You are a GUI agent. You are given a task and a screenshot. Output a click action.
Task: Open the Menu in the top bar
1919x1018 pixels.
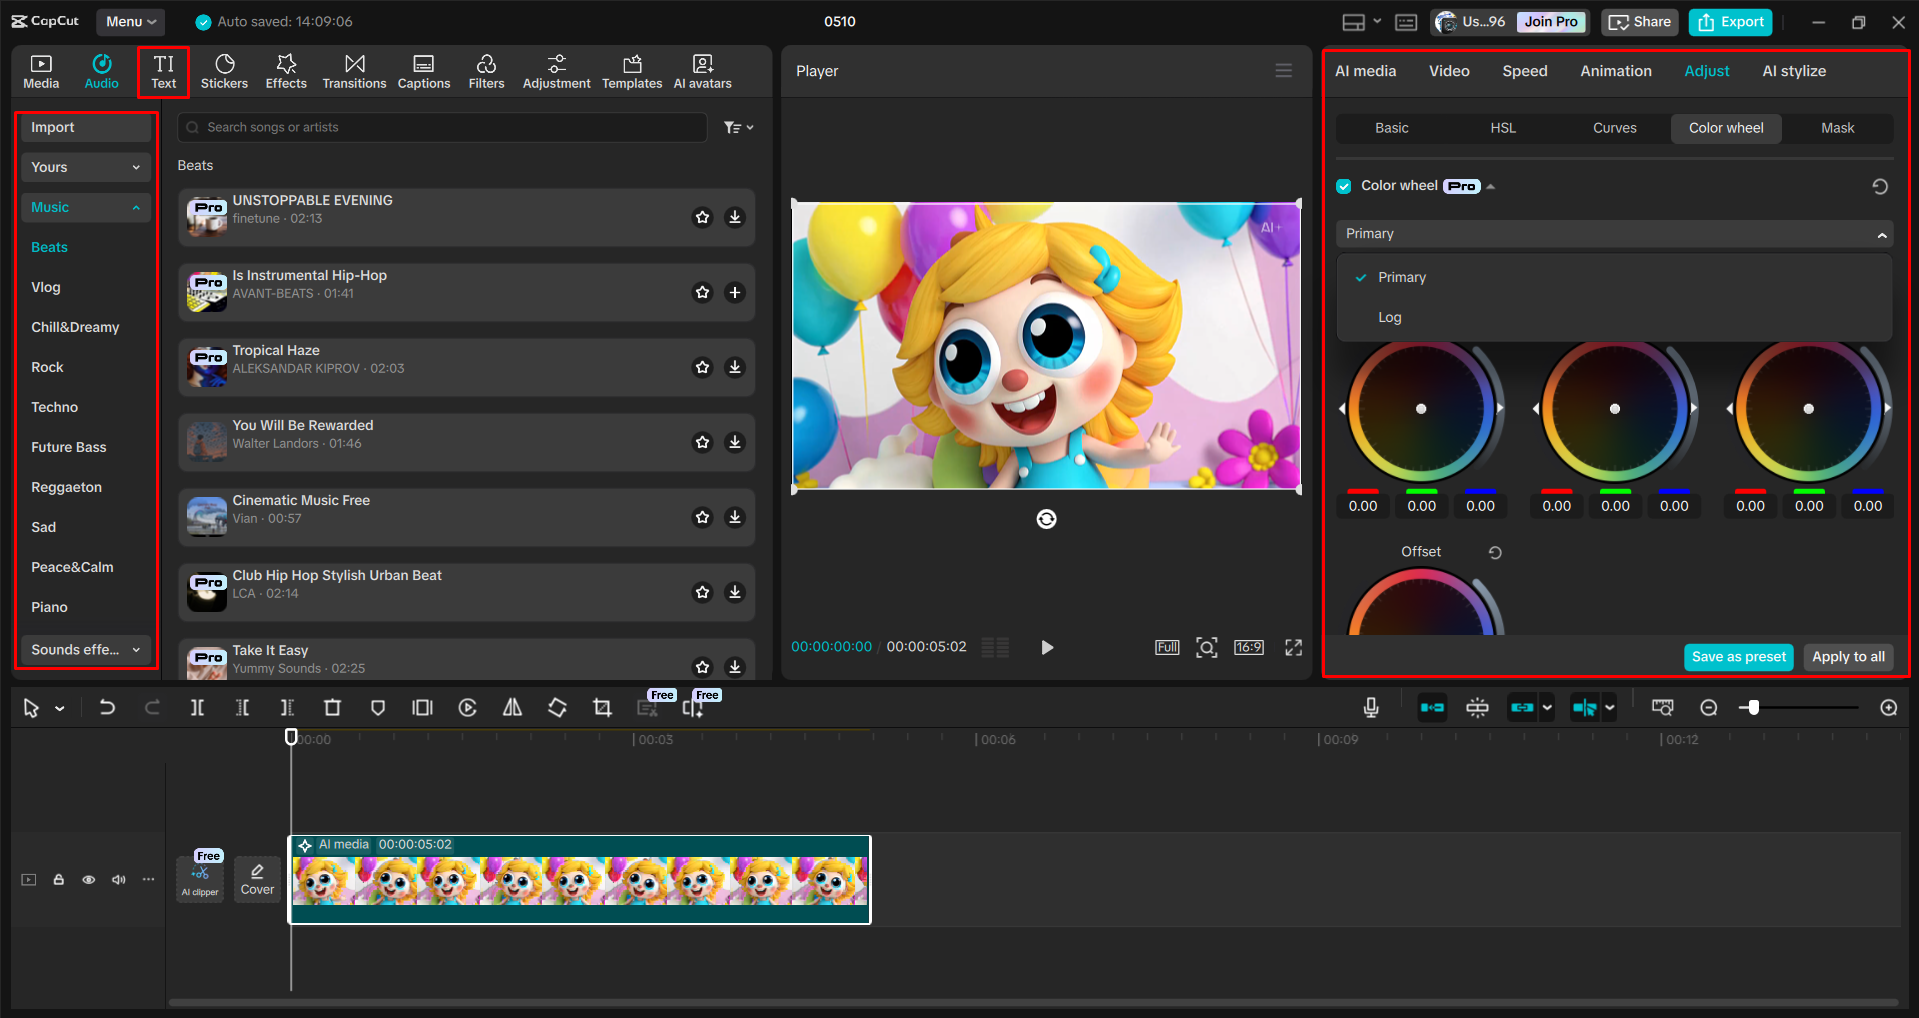point(130,21)
